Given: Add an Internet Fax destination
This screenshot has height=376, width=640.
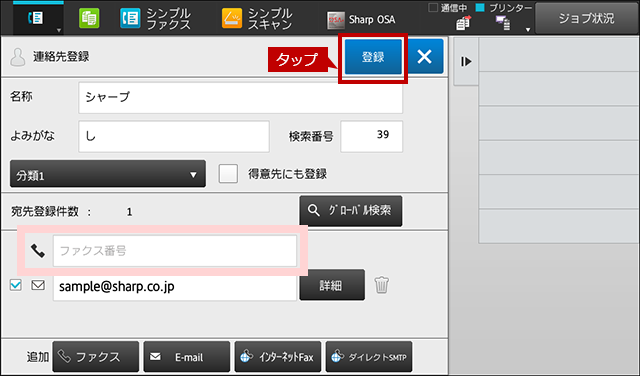Looking at the screenshot, I should coord(278,357).
